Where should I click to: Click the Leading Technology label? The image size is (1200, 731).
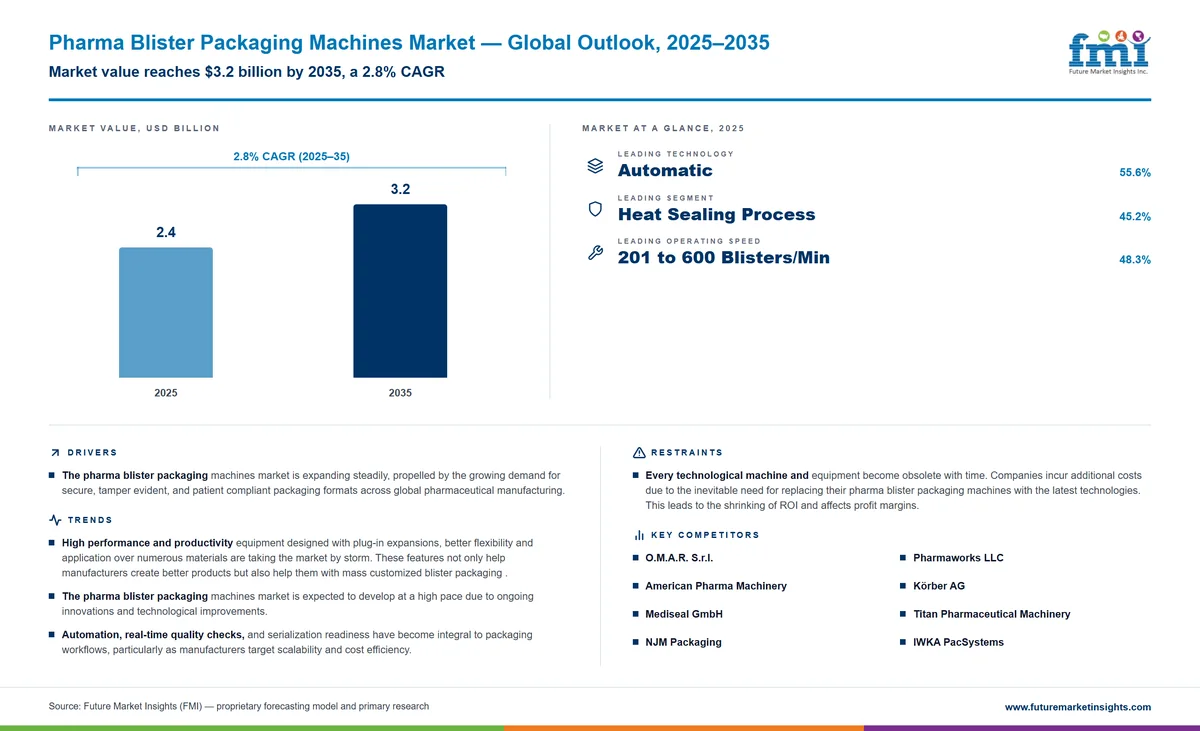coord(676,154)
